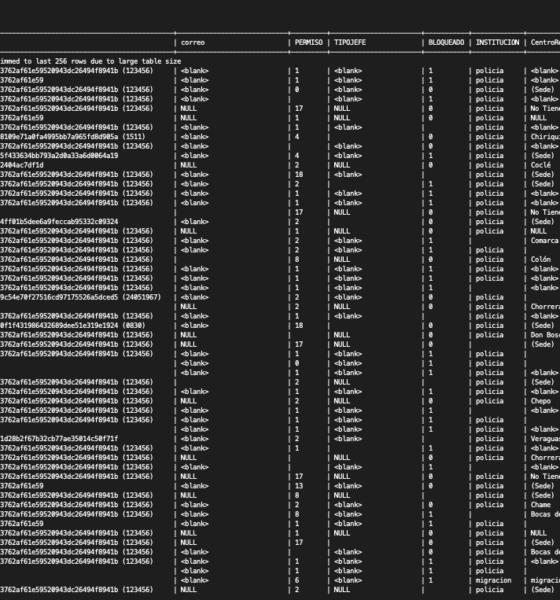Click hash starting with 5f433634bb79
This screenshot has width=560, height=600.
(59, 156)
